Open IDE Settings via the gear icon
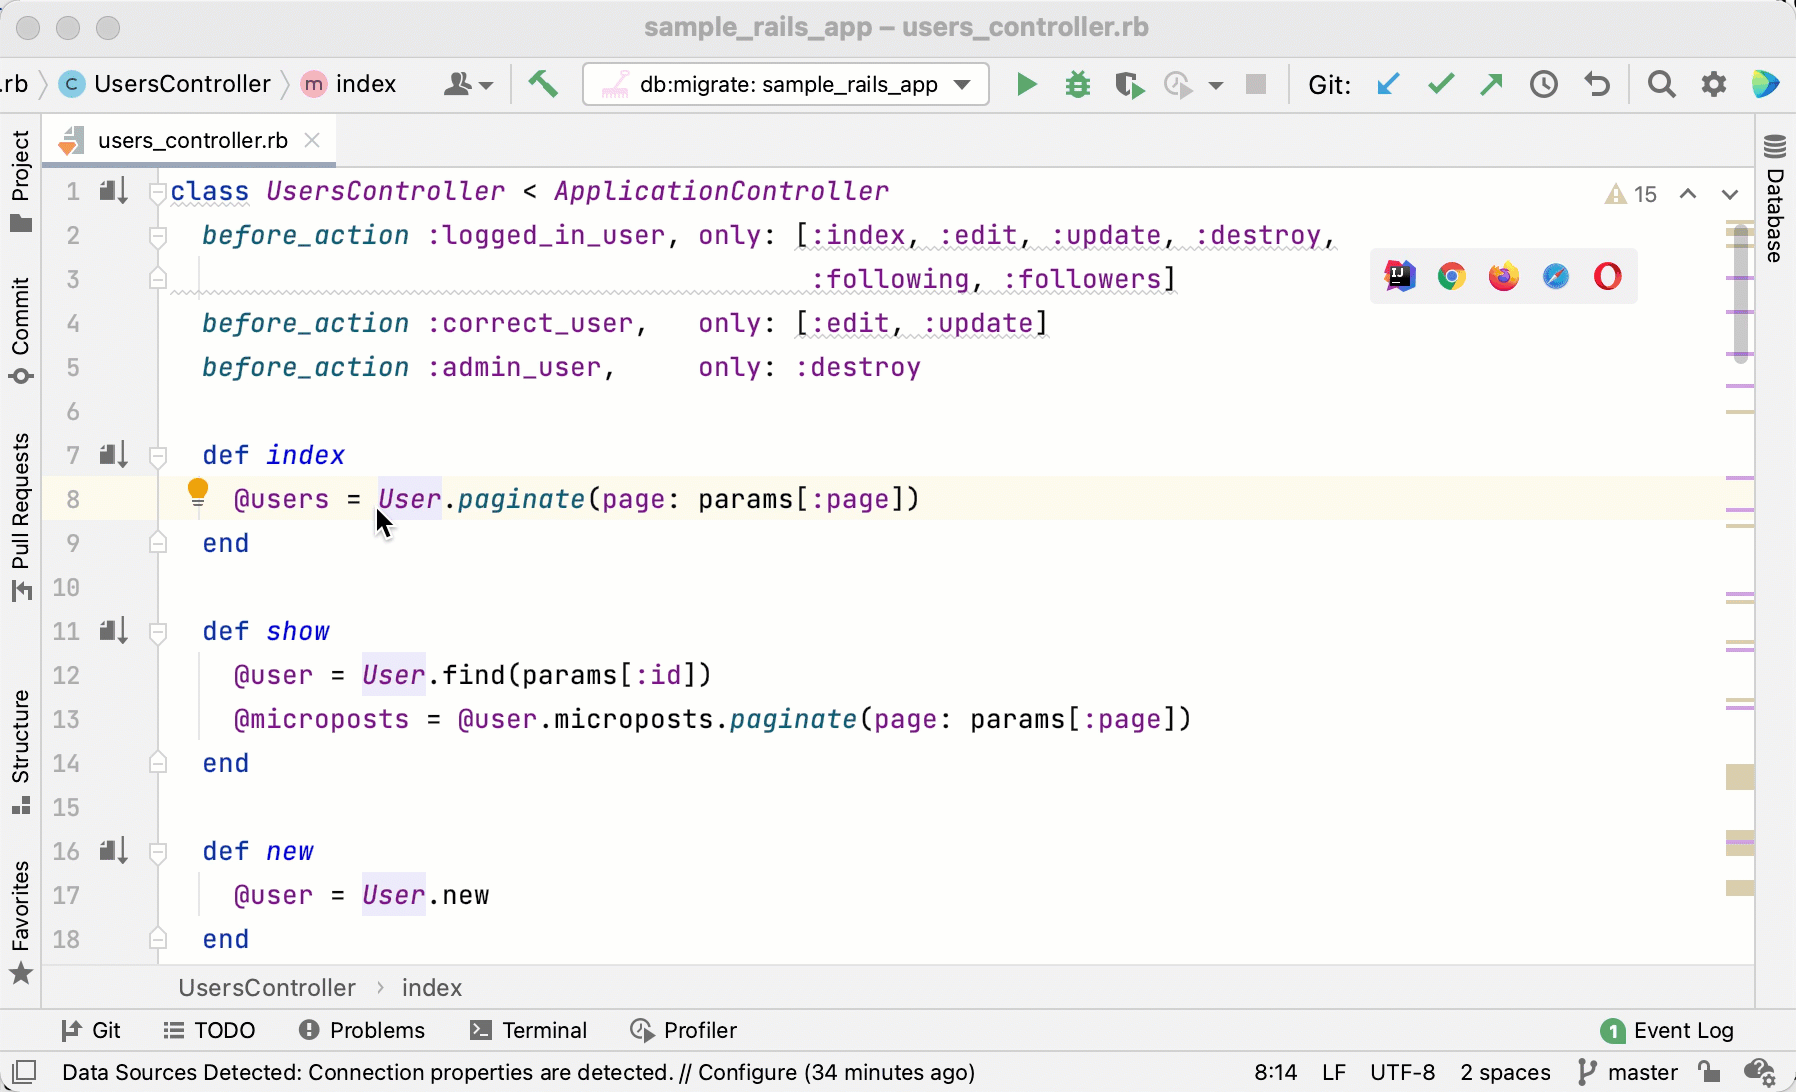Viewport: 1796px width, 1092px height. click(1715, 84)
